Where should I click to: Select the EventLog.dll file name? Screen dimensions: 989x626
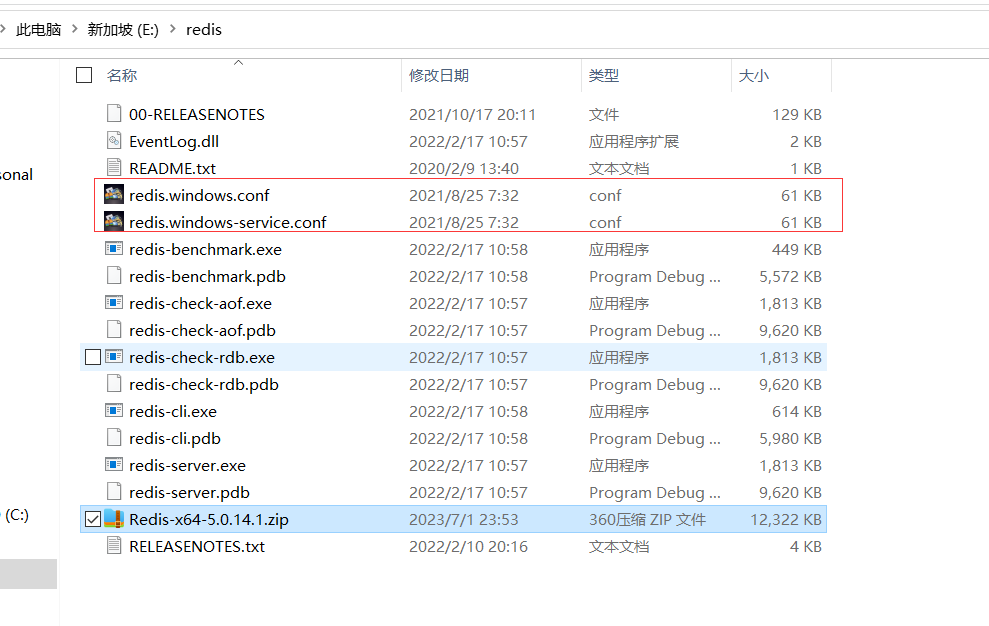pyautogui.click(x=174, y=141)
